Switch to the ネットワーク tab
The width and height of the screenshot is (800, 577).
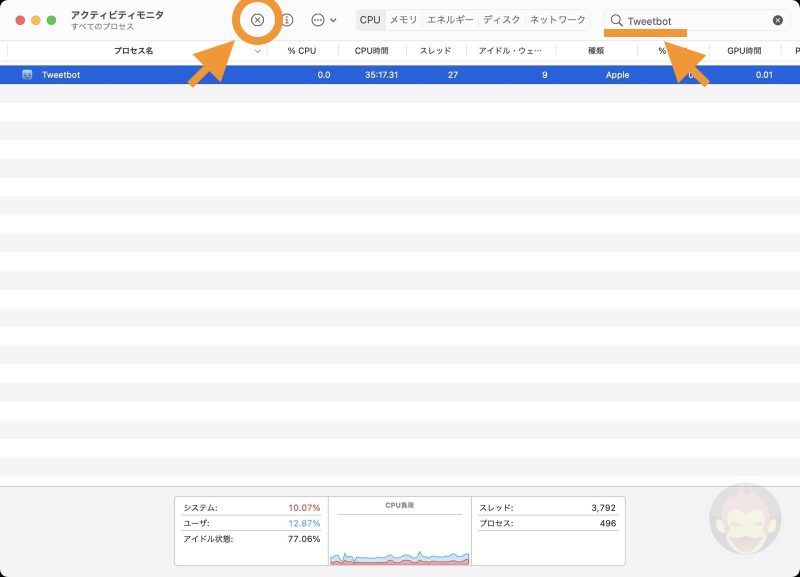click(x=551, y=19)
